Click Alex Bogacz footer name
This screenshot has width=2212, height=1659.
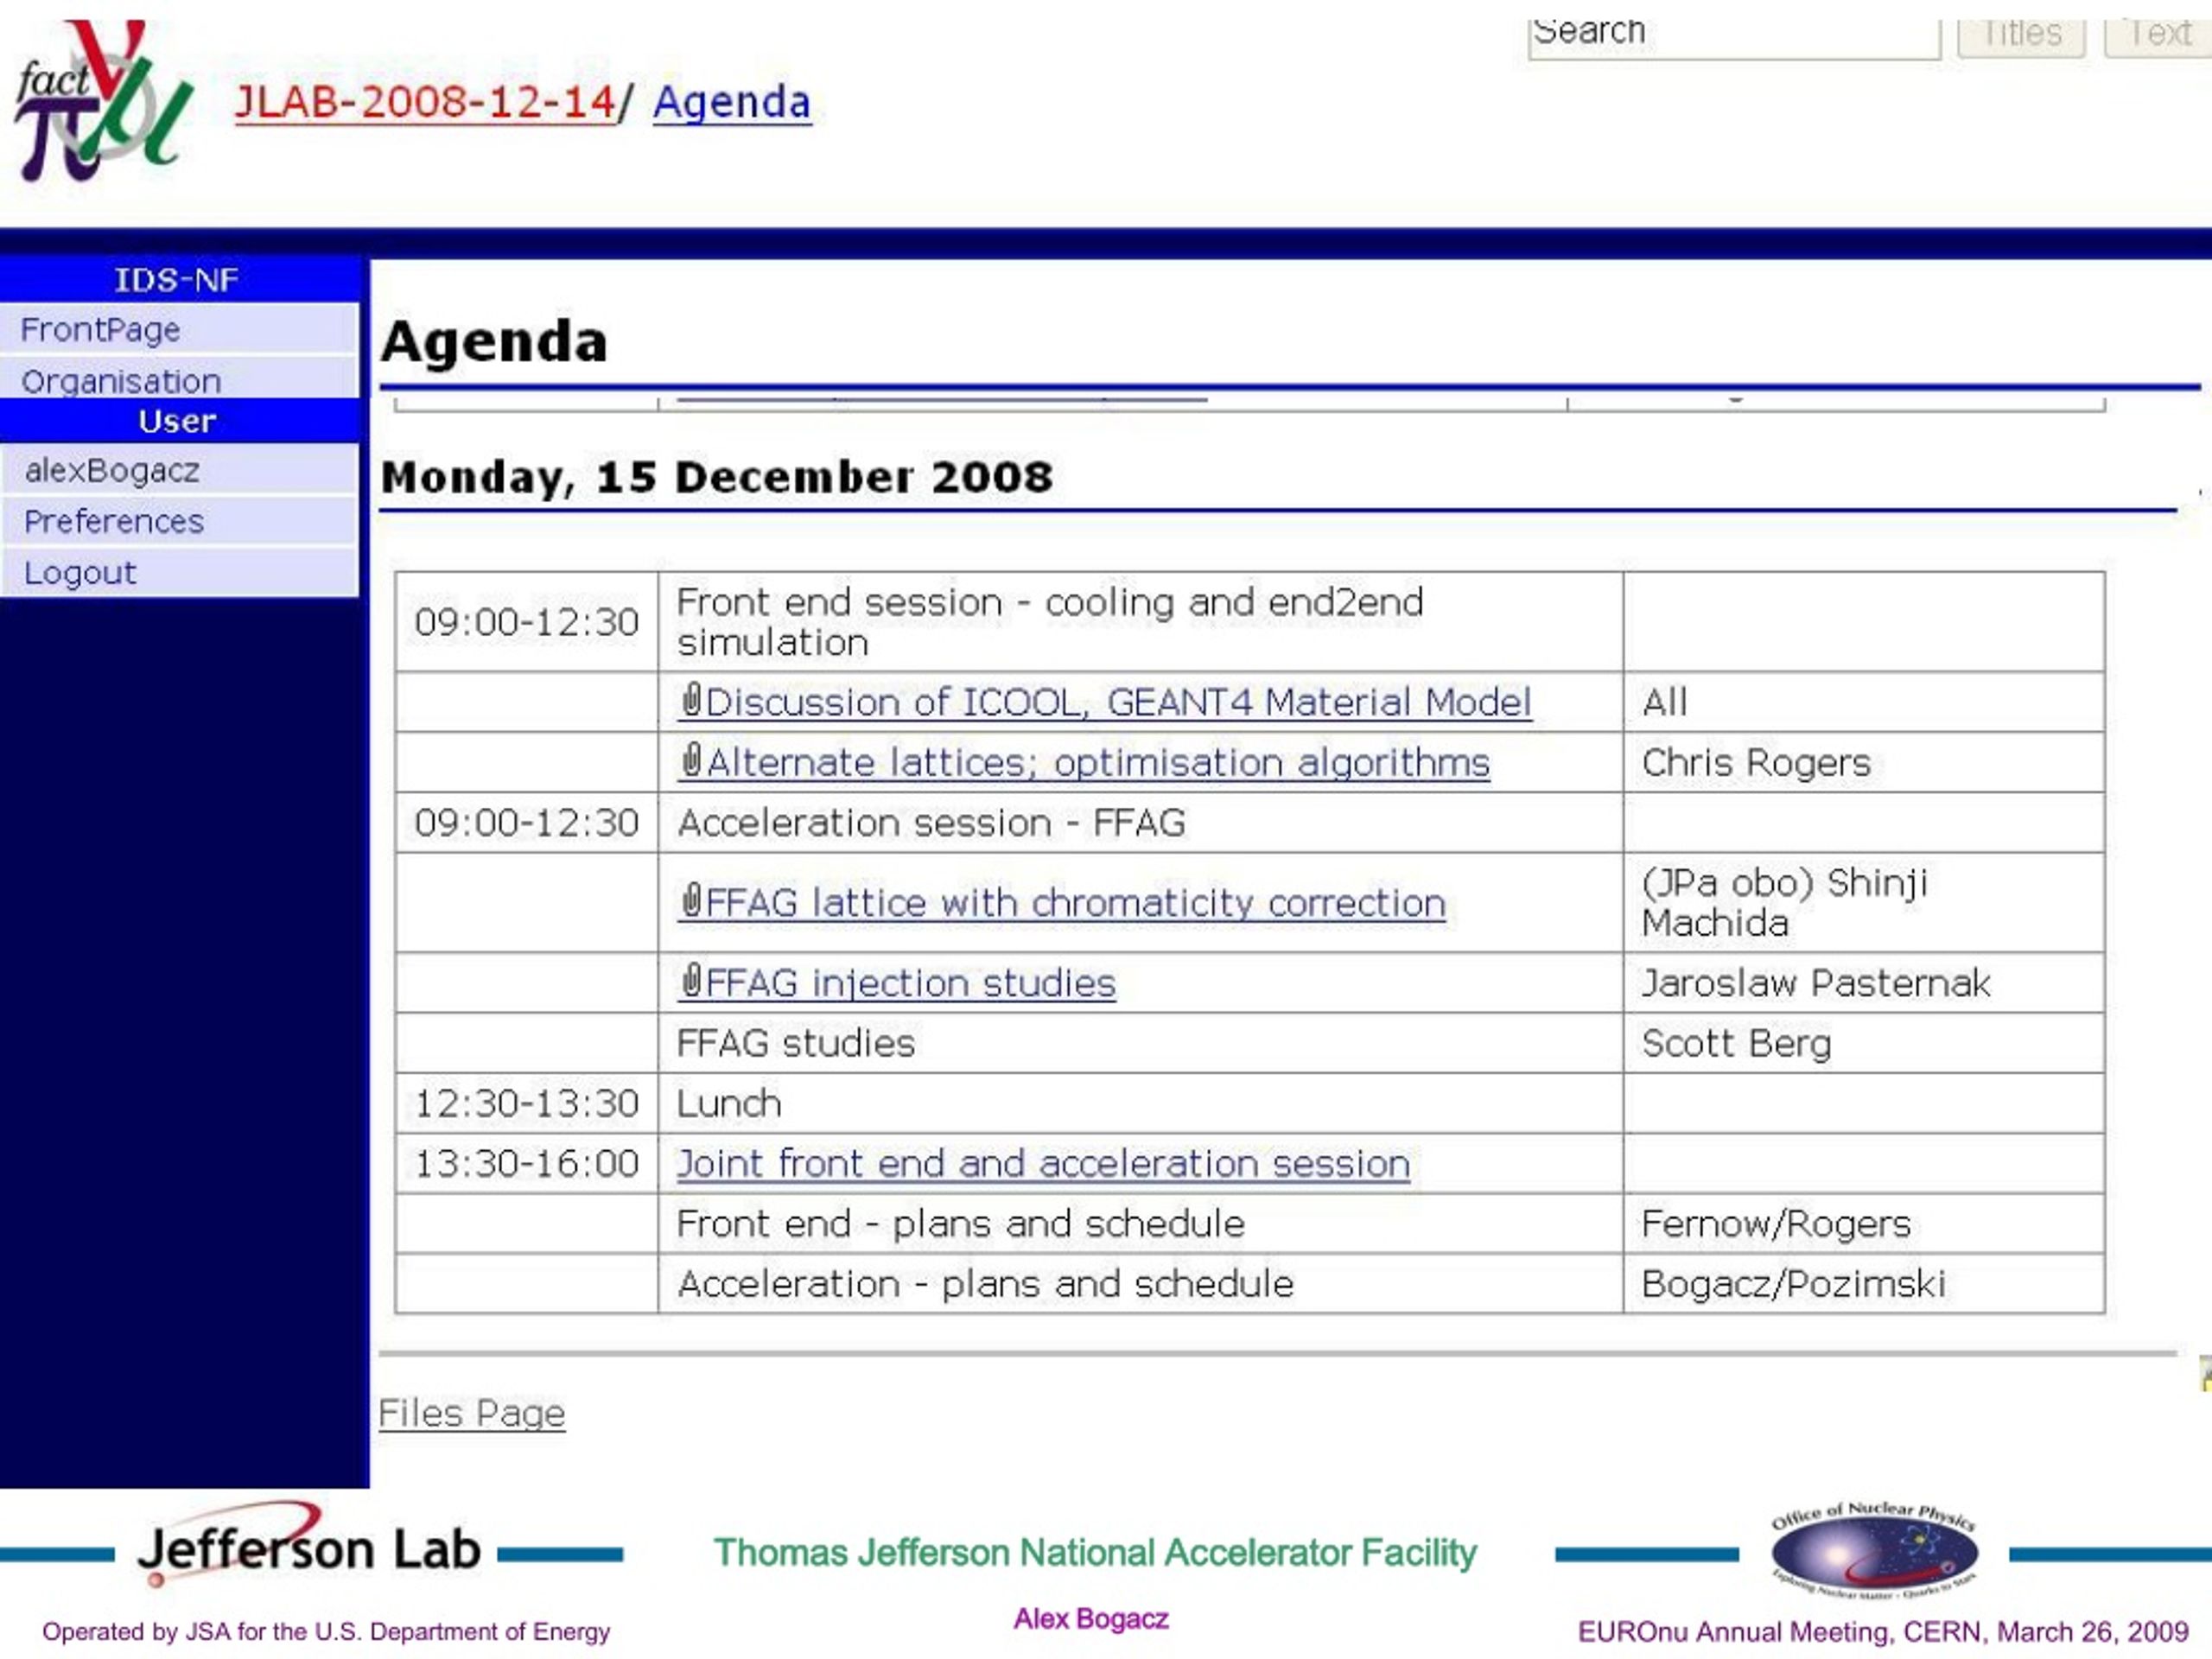point(1091,1619)
